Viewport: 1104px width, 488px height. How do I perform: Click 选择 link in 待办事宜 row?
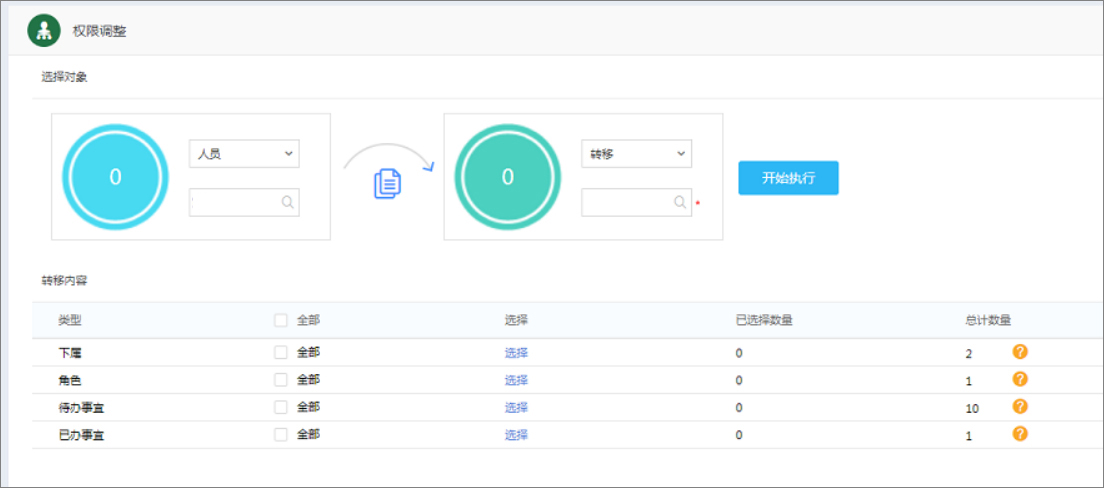516,408
